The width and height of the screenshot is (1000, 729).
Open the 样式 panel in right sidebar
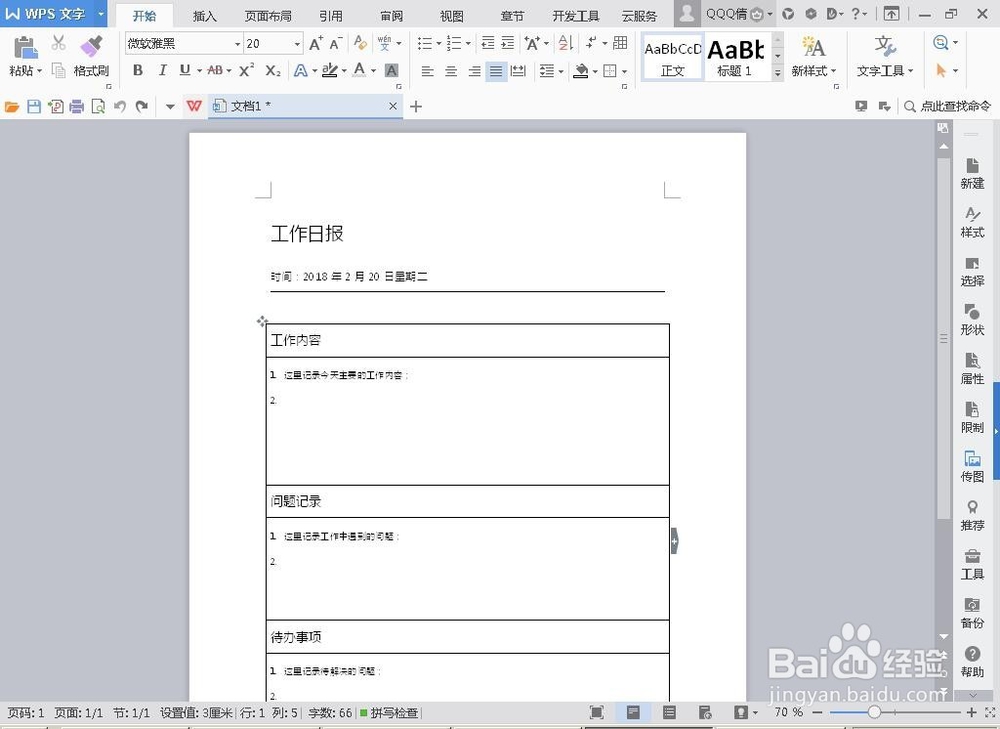tap(971, 221)
